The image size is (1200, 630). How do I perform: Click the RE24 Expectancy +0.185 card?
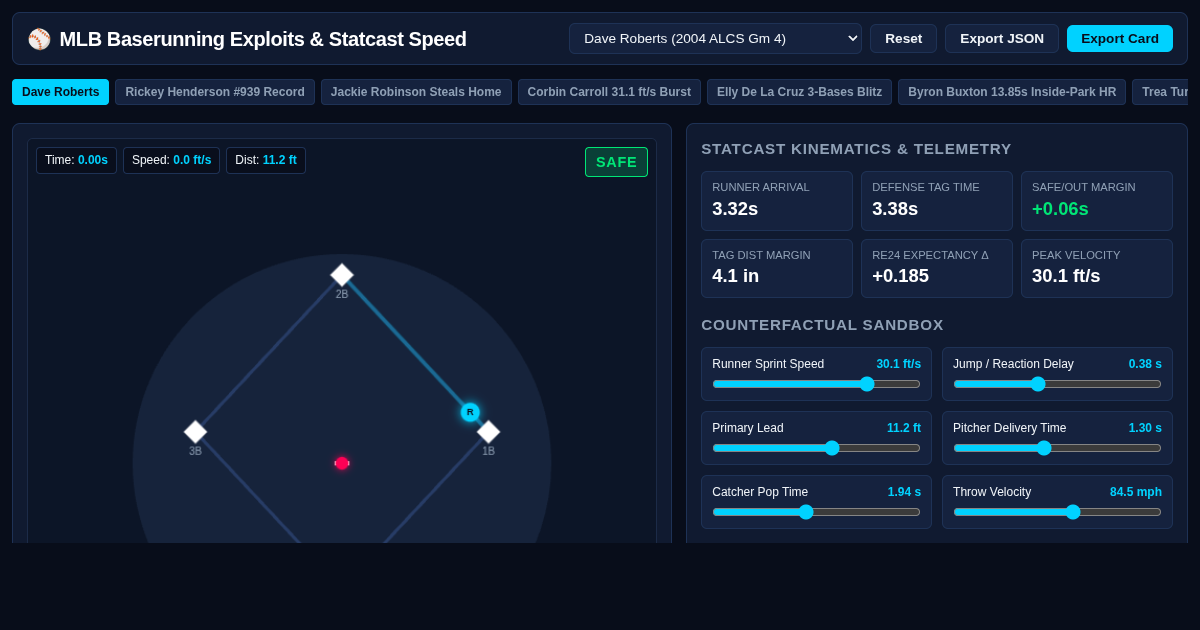point(937,268)
